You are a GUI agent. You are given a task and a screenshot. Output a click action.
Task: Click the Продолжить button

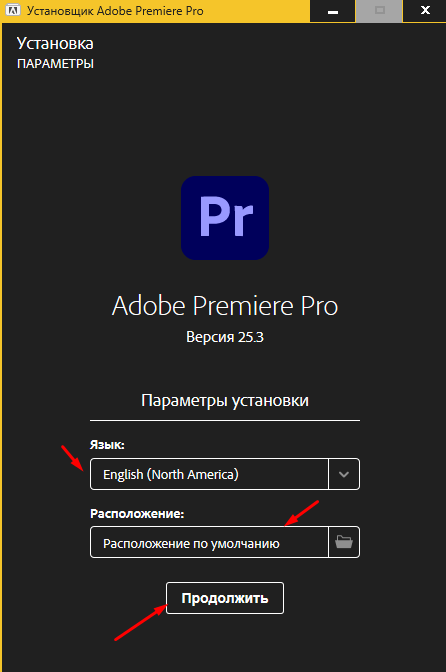pos(225,598)
